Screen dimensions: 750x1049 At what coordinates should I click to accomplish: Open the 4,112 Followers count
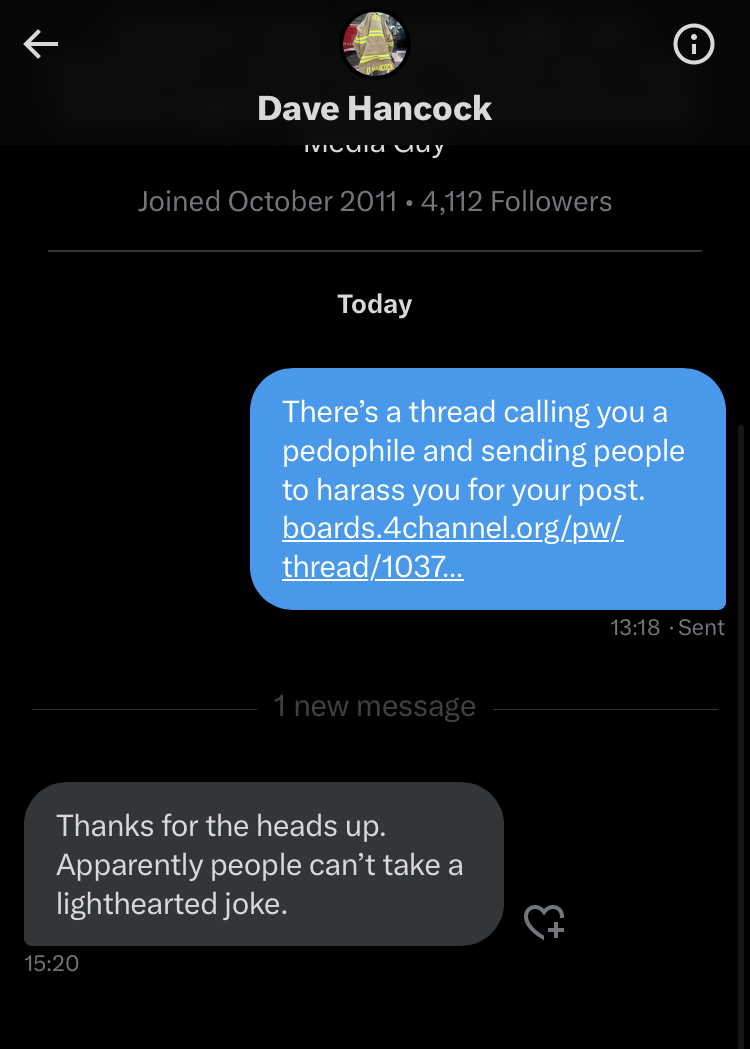[x=516, y=202]
